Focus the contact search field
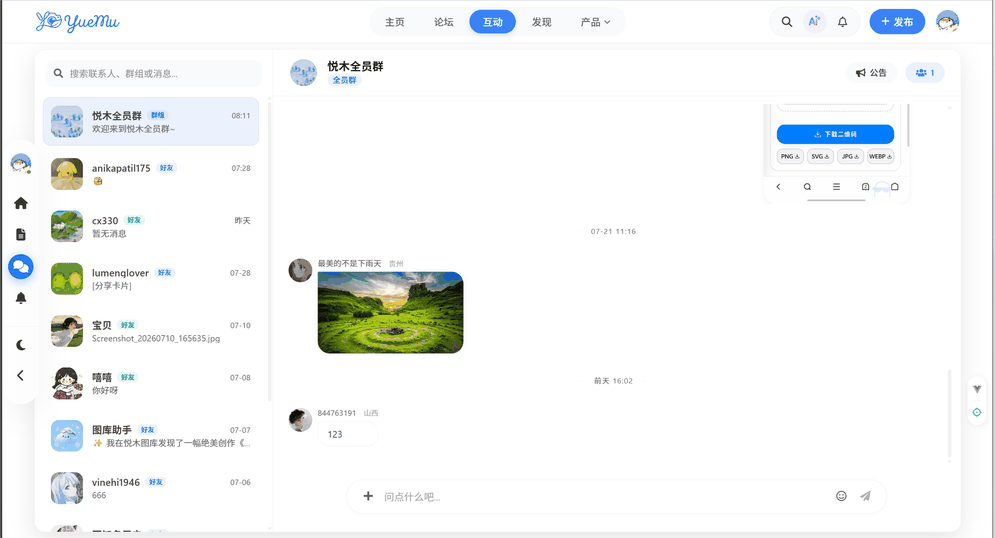Image resolution: width=995 pixels, height=538 pixels. tap(154, 74)
